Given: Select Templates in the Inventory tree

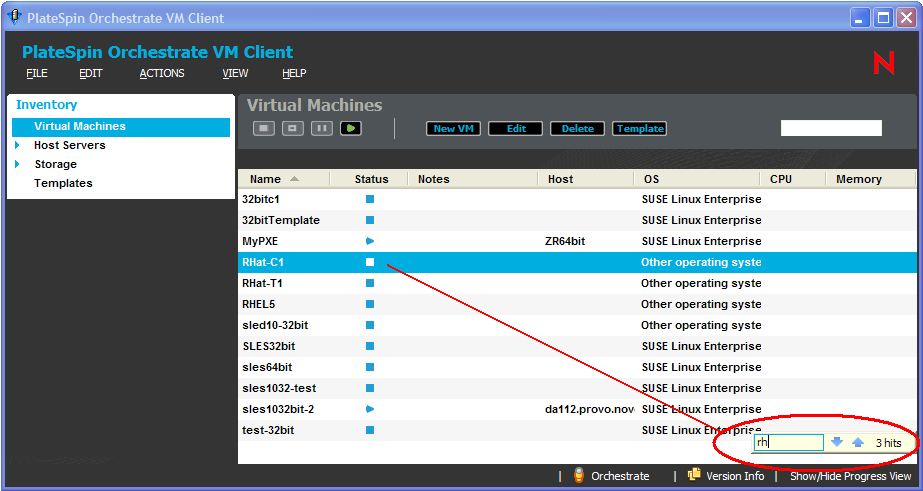Looking at the screenshot, I should (63, 183).
